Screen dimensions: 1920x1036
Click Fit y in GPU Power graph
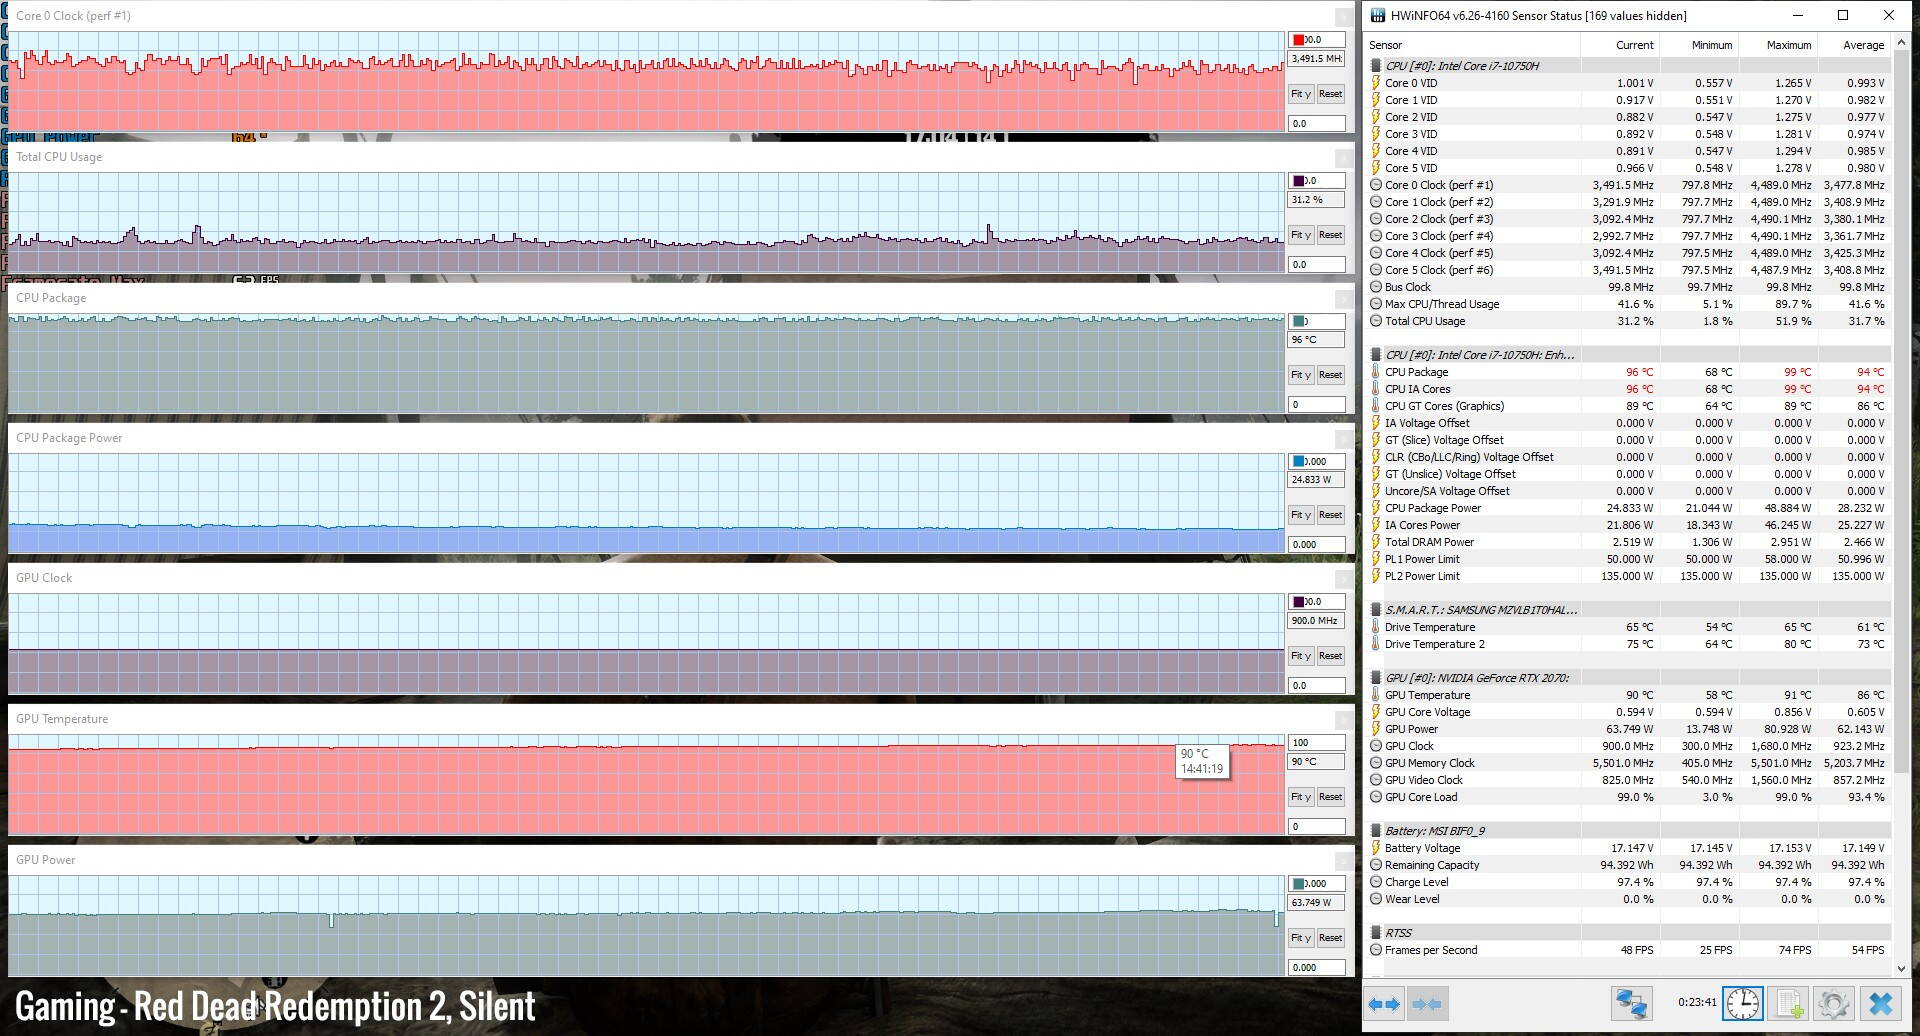[1300, 938]
